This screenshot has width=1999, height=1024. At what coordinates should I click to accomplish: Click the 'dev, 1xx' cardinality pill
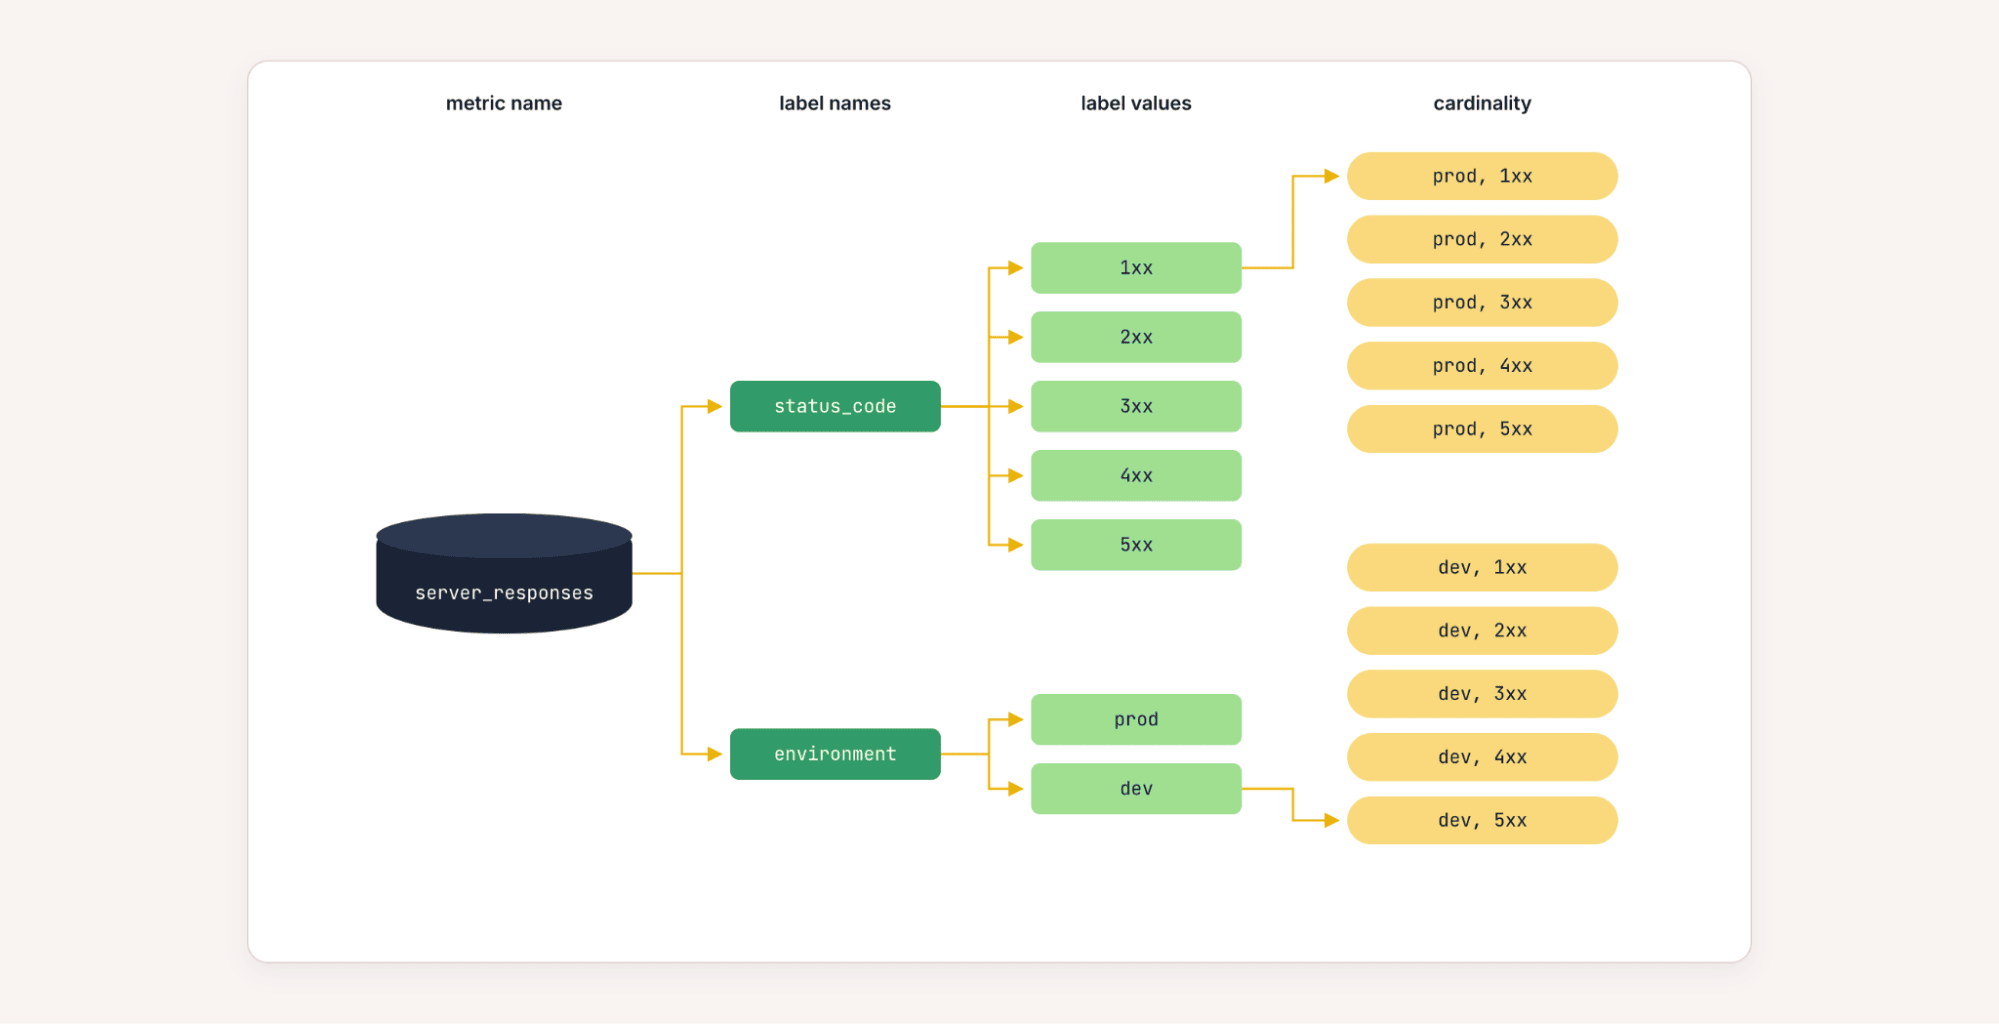(x=1482, y=567)
